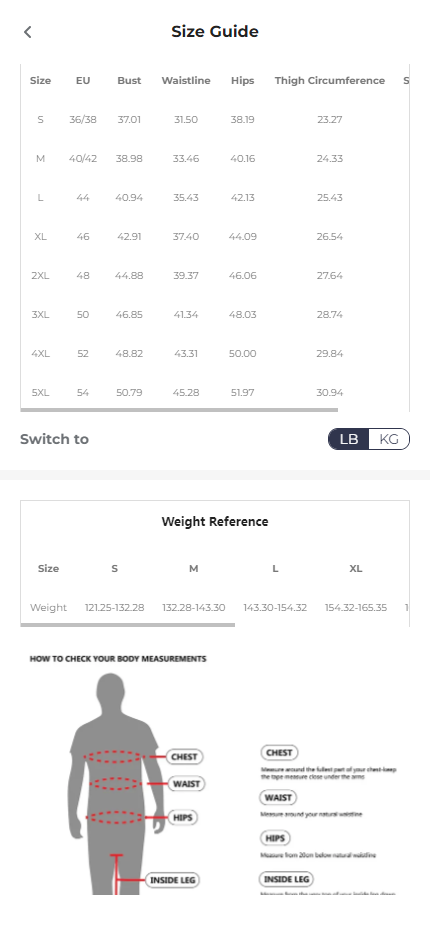
Task: Click the INSIDE LEG label on diagram
Action: coord(173,880)
